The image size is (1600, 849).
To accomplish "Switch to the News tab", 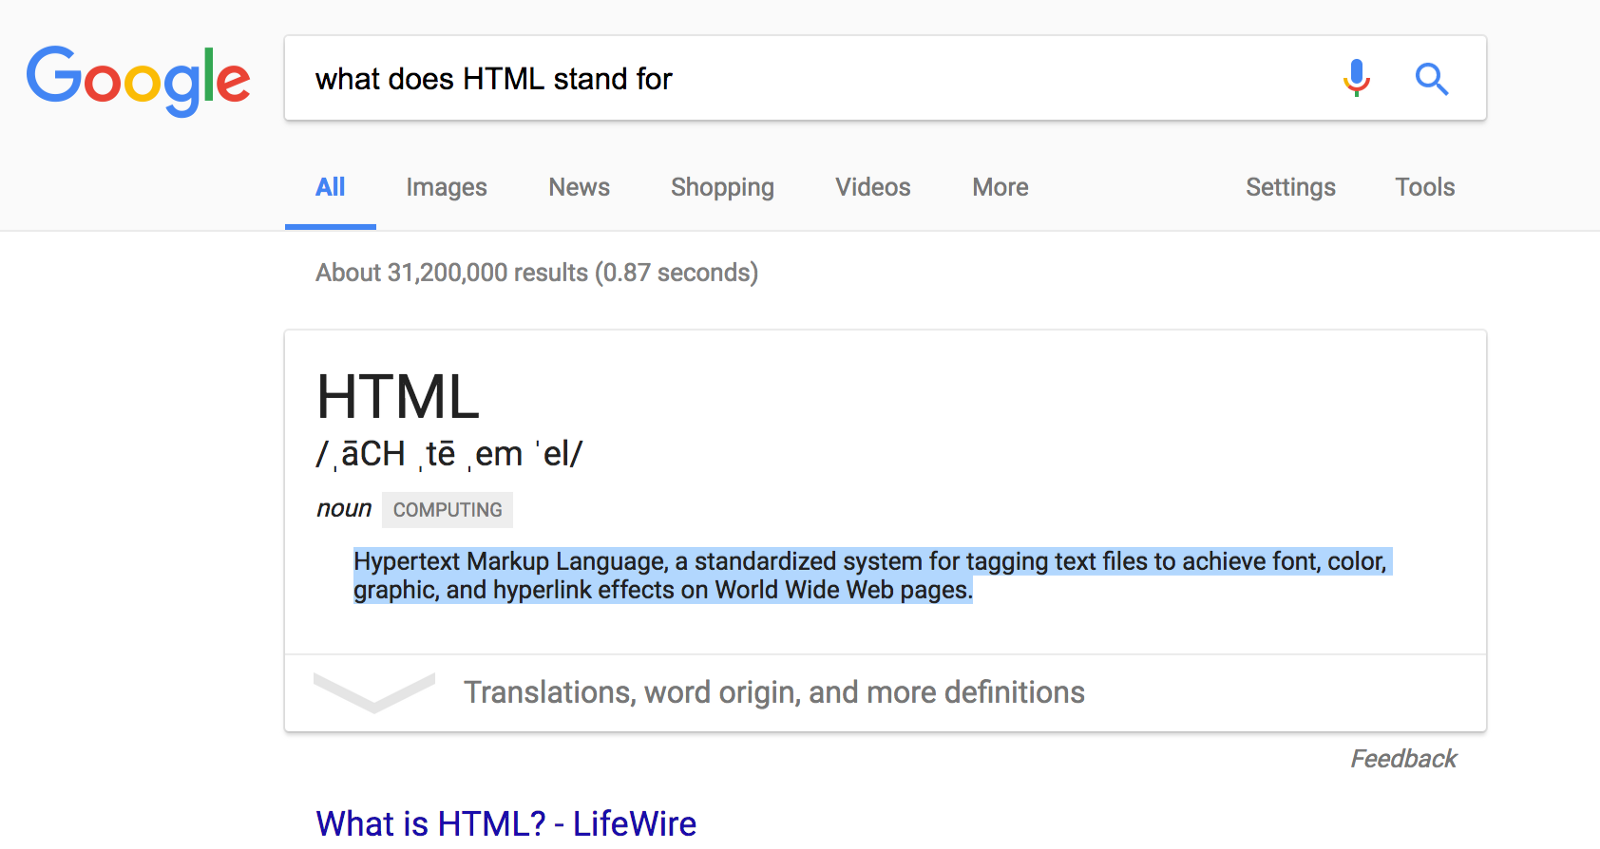I will 579,187.
